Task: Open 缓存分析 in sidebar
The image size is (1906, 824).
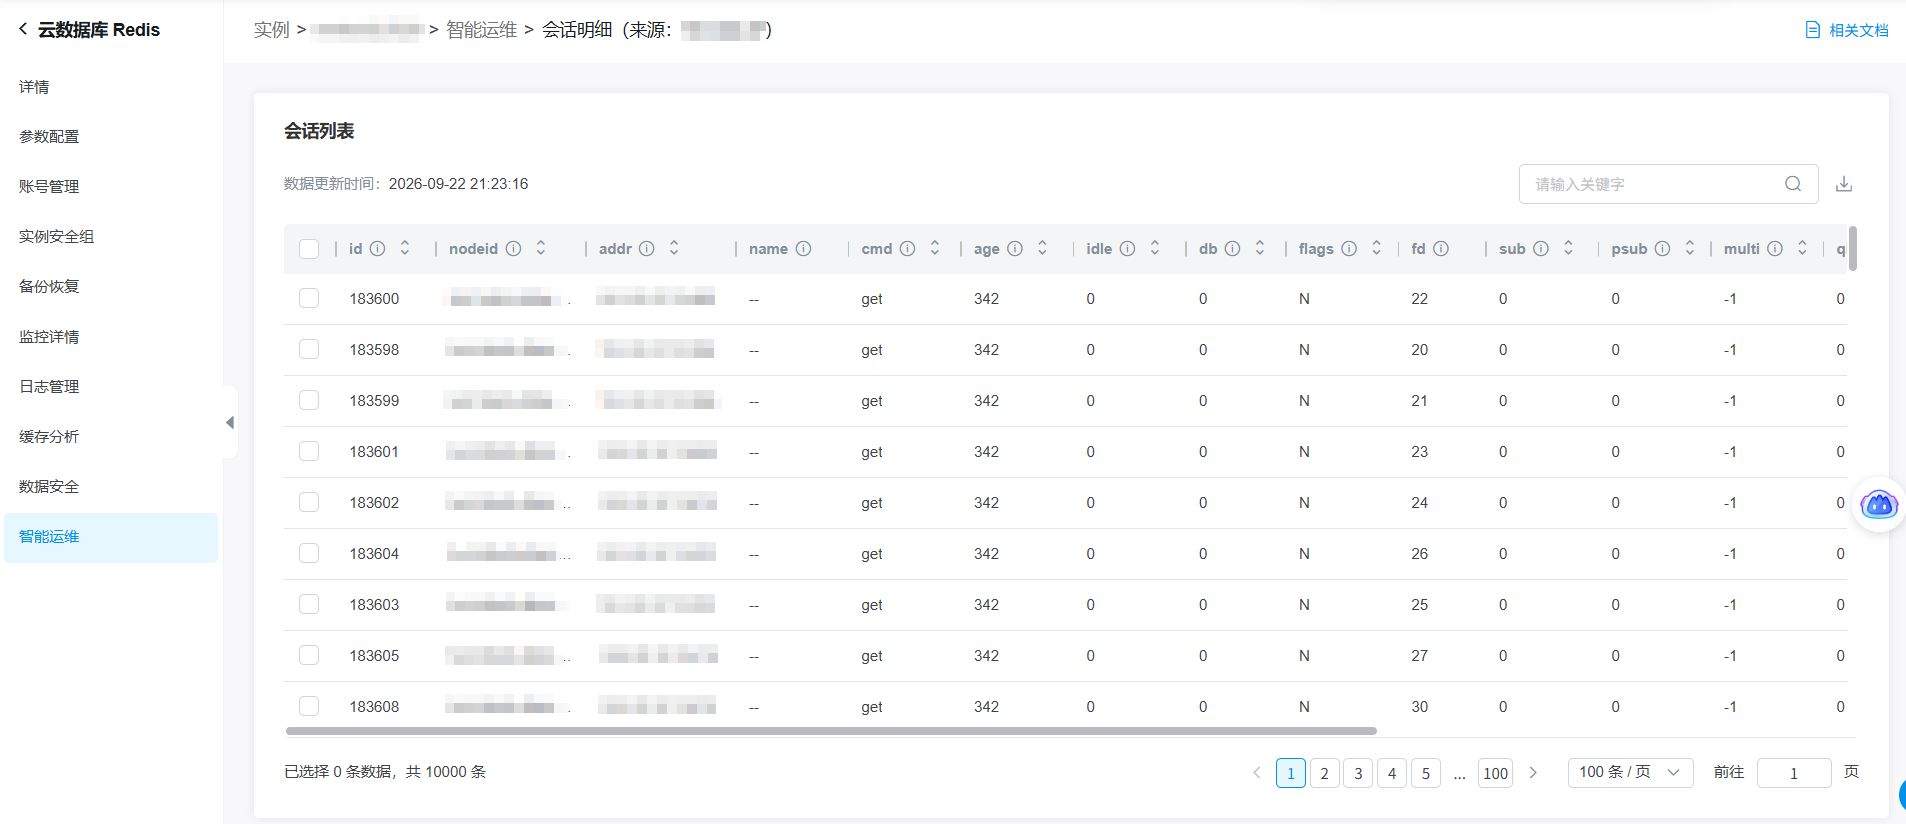Action: click(x=49, y=437)
